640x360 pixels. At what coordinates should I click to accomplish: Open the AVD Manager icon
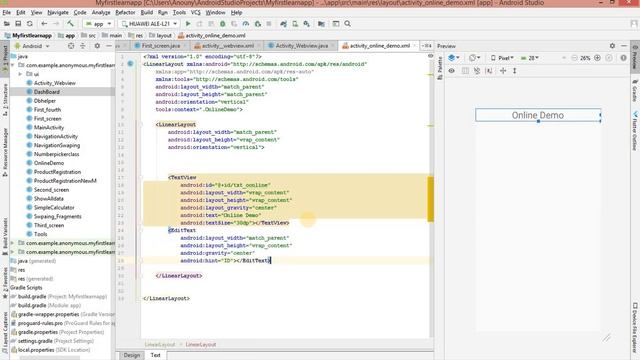[x=295, y=24]
